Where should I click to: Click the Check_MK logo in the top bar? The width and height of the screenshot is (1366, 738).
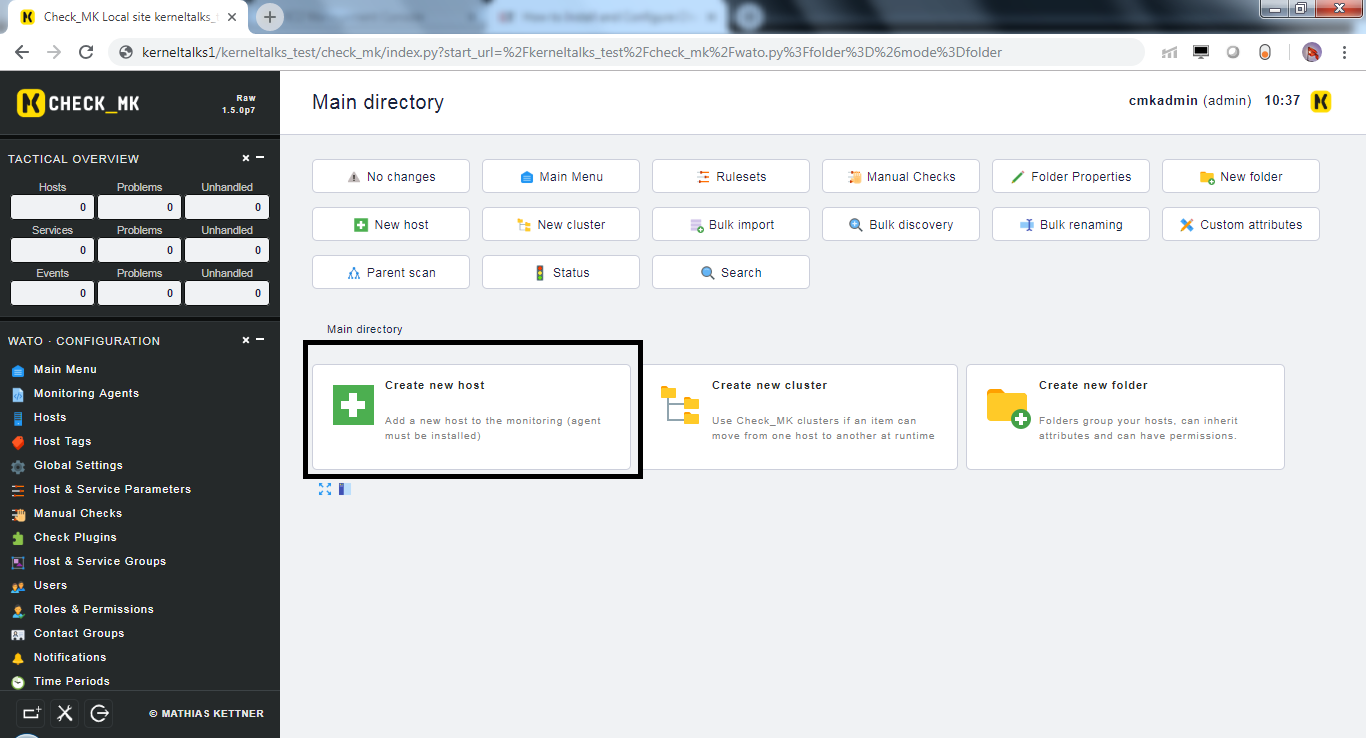click(x=77, y=102)
